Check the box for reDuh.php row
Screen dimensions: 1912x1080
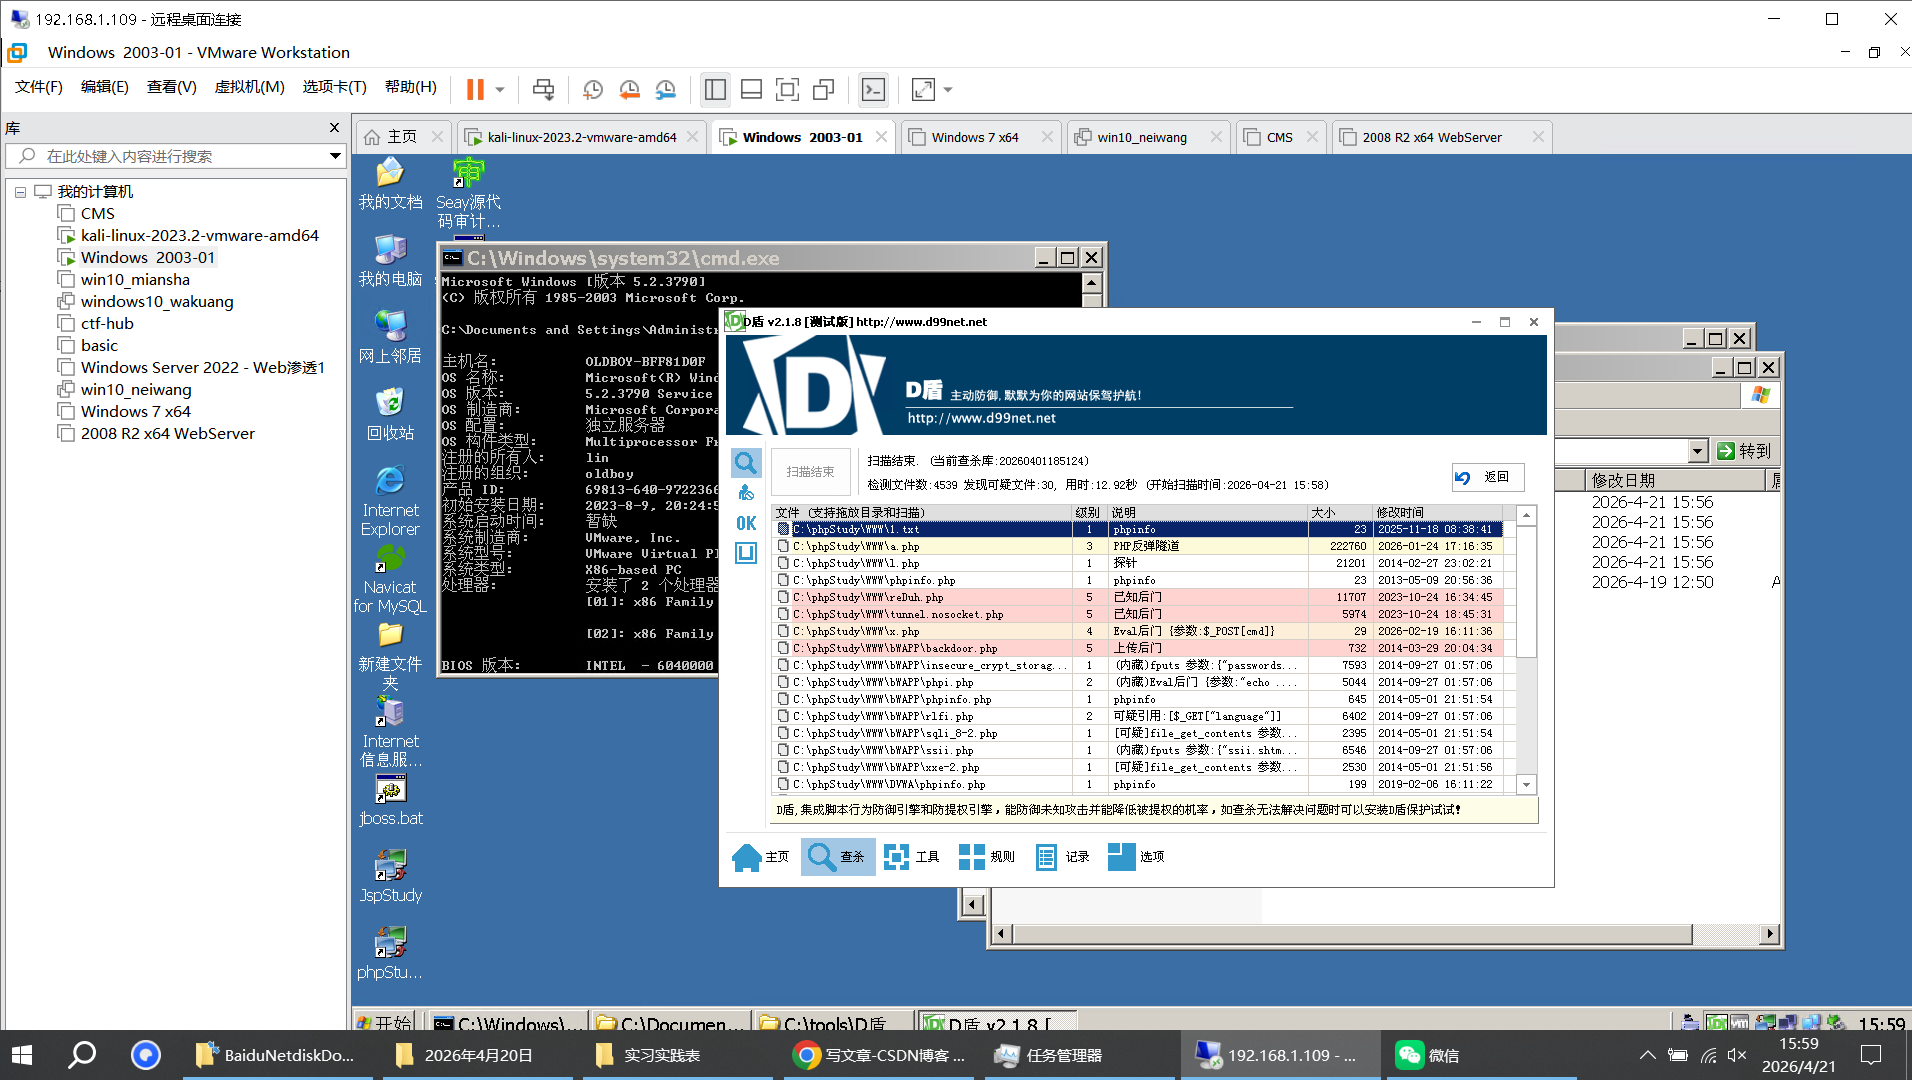coord(784,597)
